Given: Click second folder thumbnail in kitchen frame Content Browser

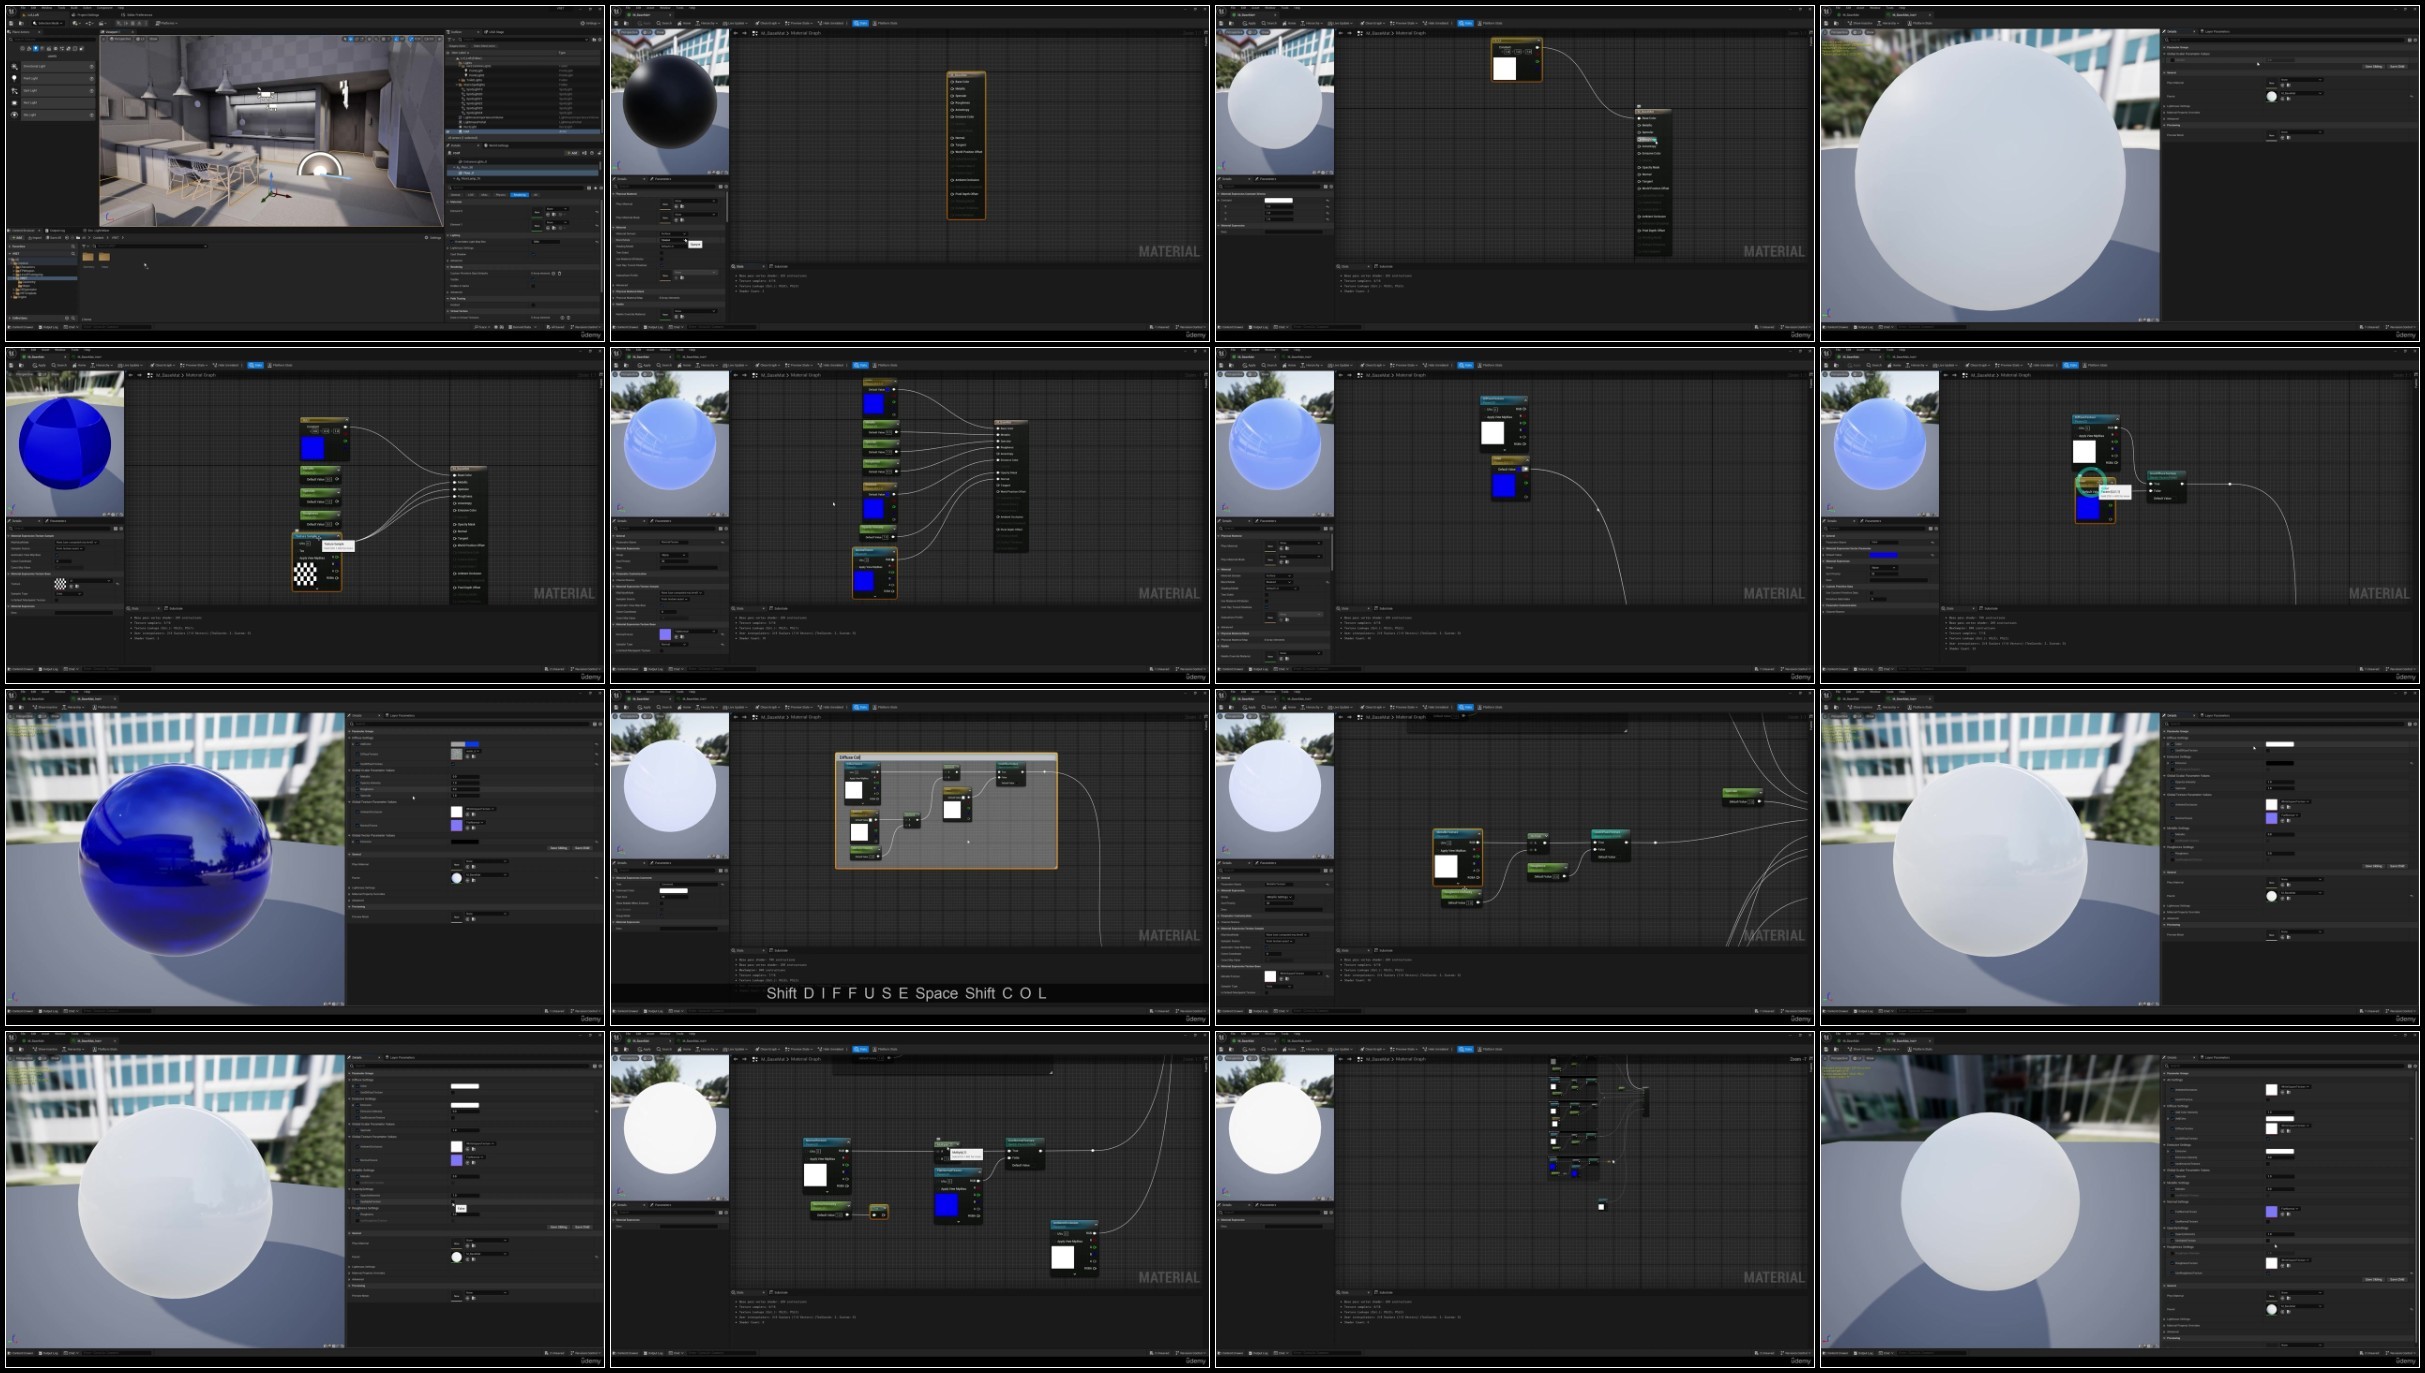Looking at the screenshot, I should coord(104,257).
